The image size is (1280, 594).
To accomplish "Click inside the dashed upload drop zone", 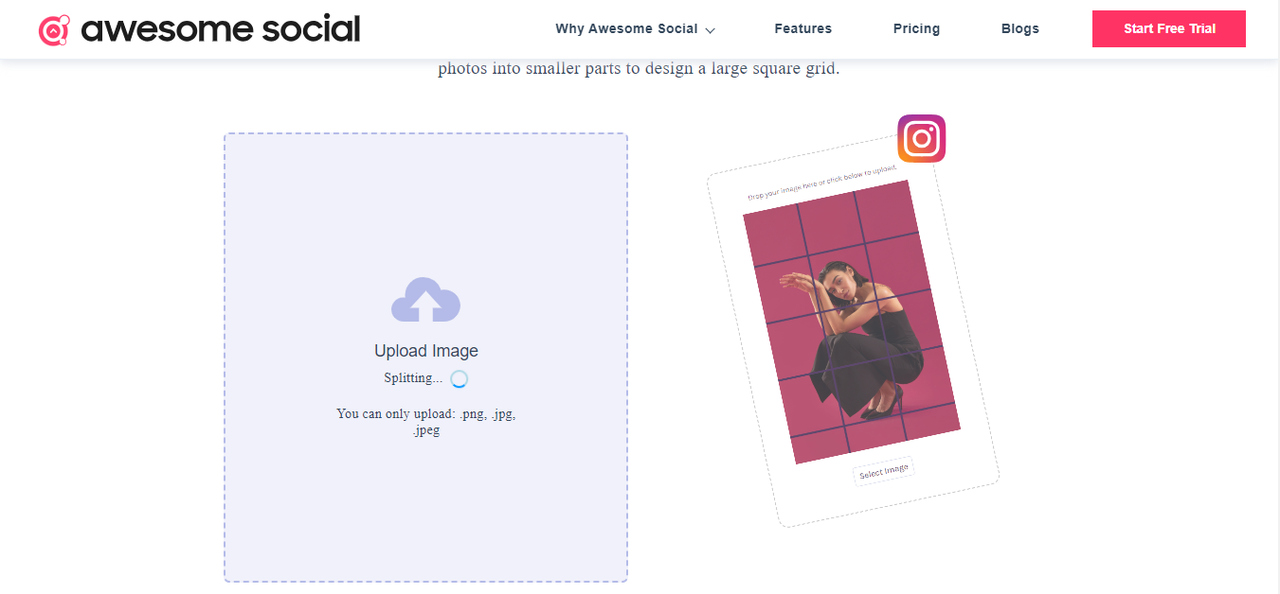I will point(426,357).
